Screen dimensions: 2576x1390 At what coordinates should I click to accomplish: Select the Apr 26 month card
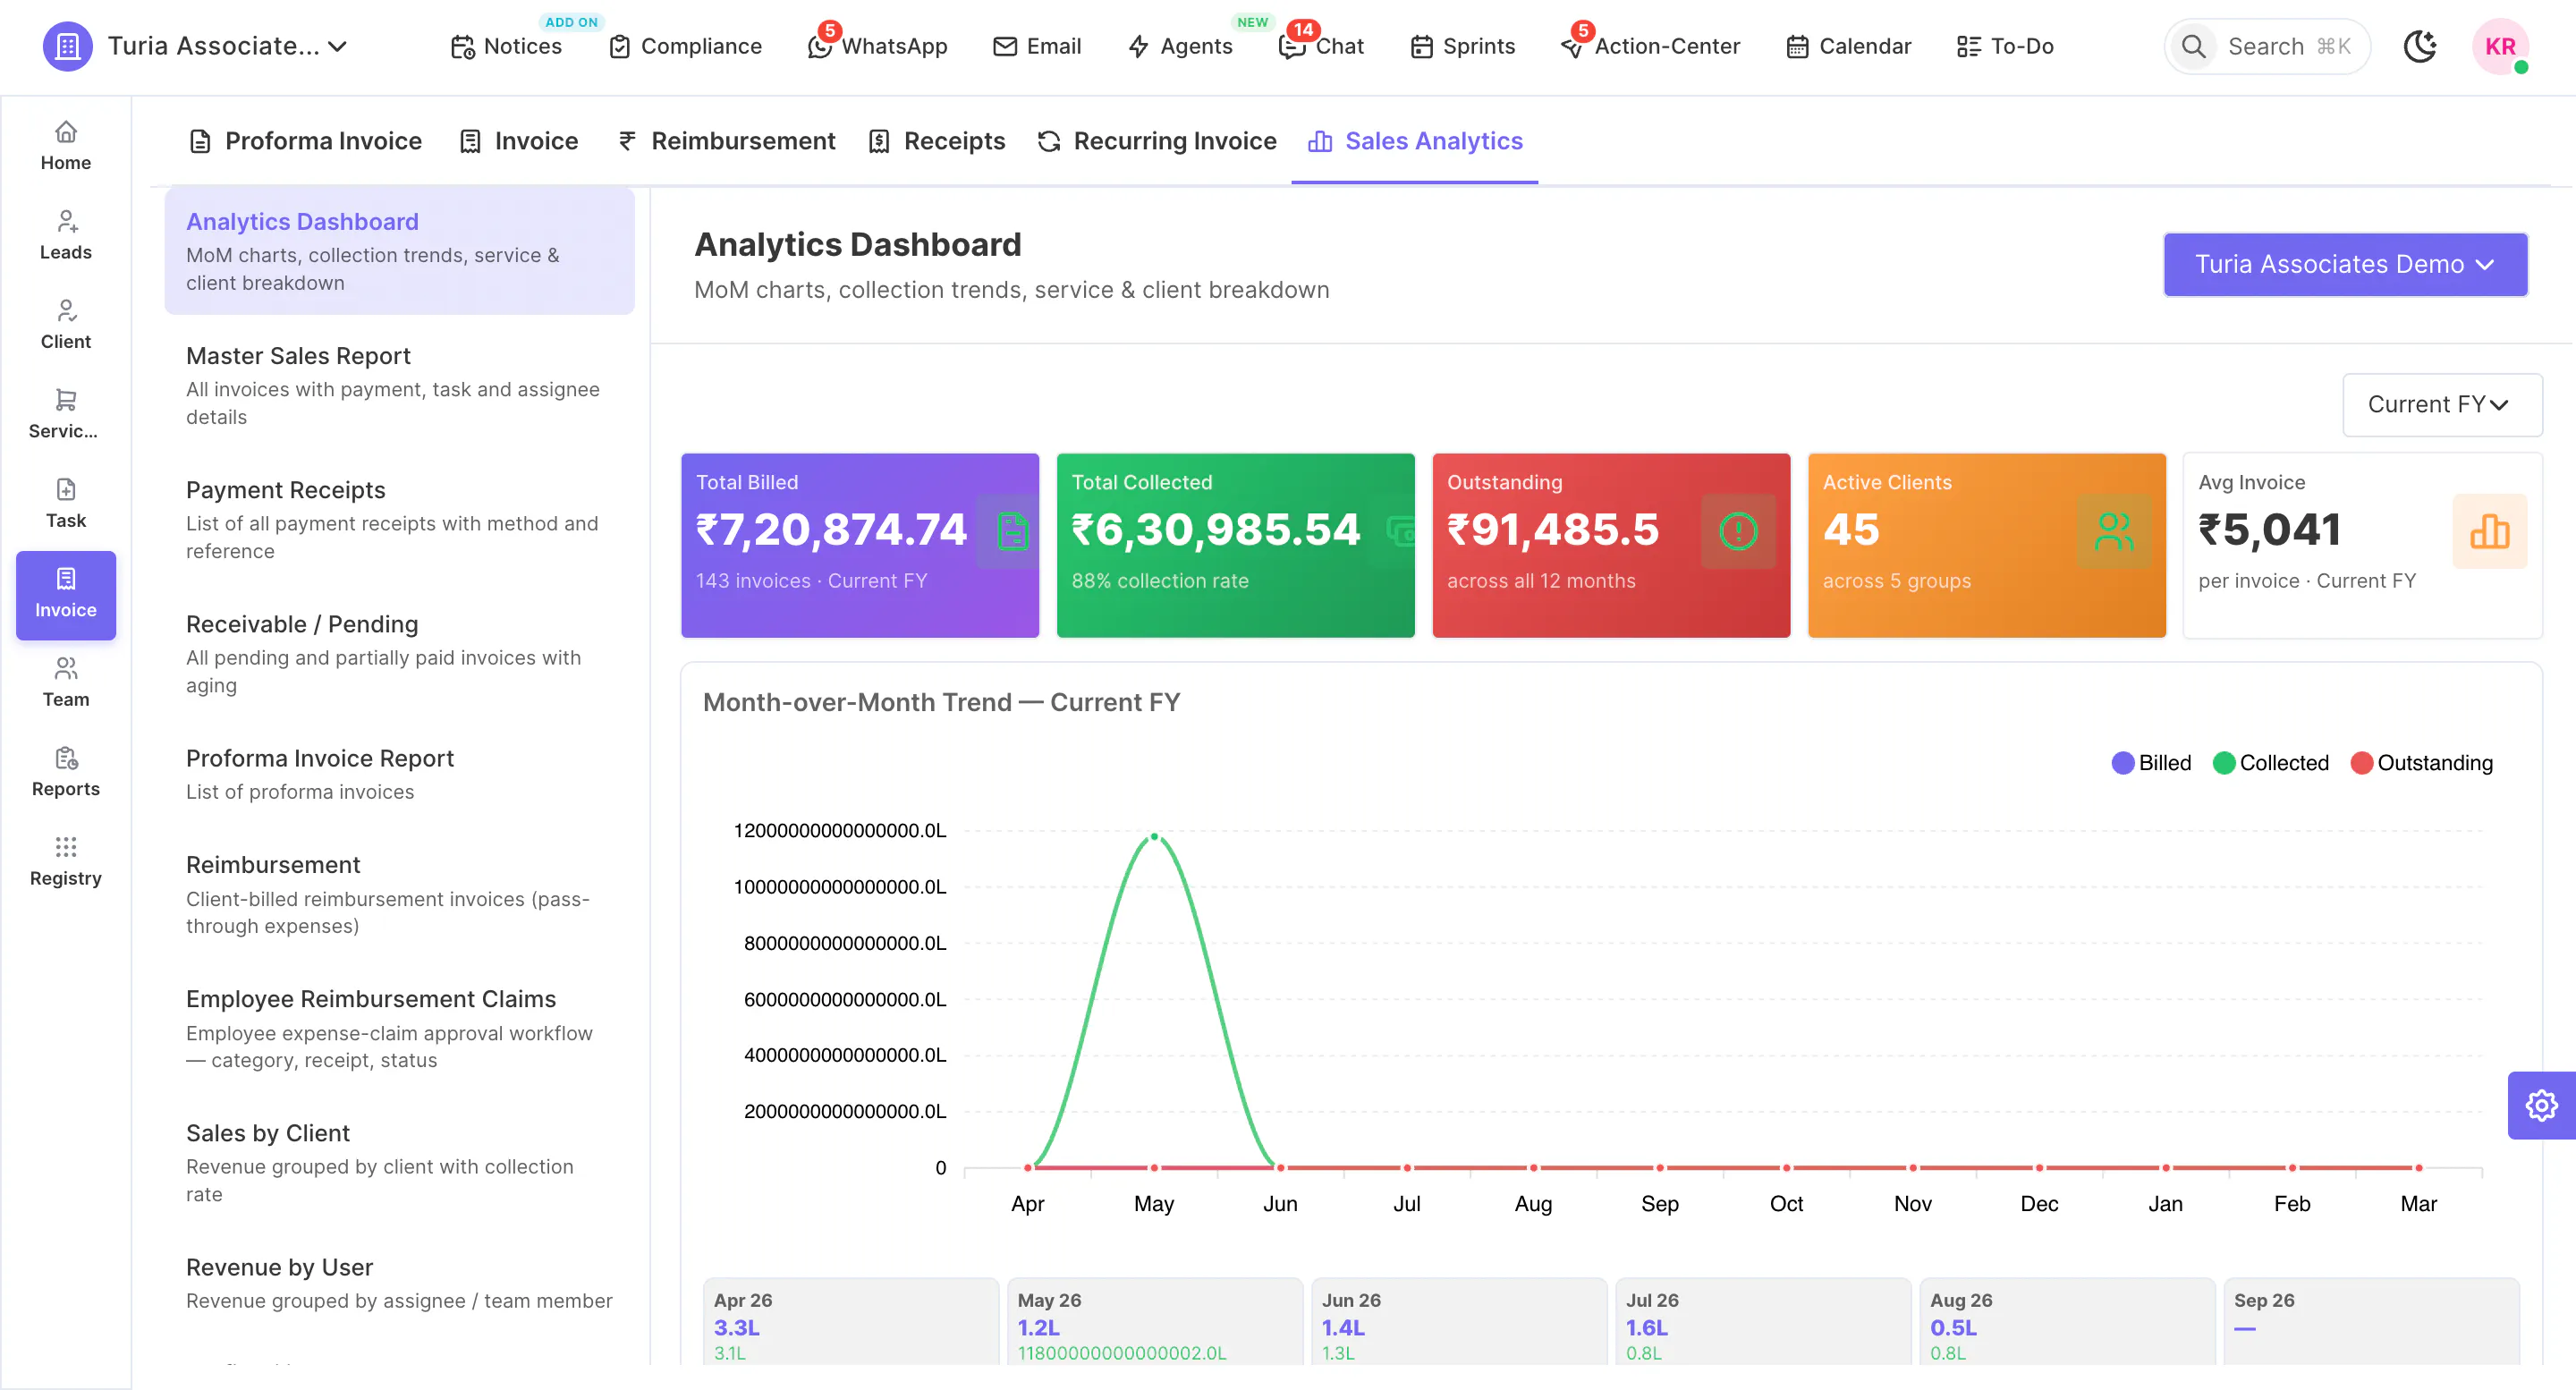click(x=850, y=1322)
